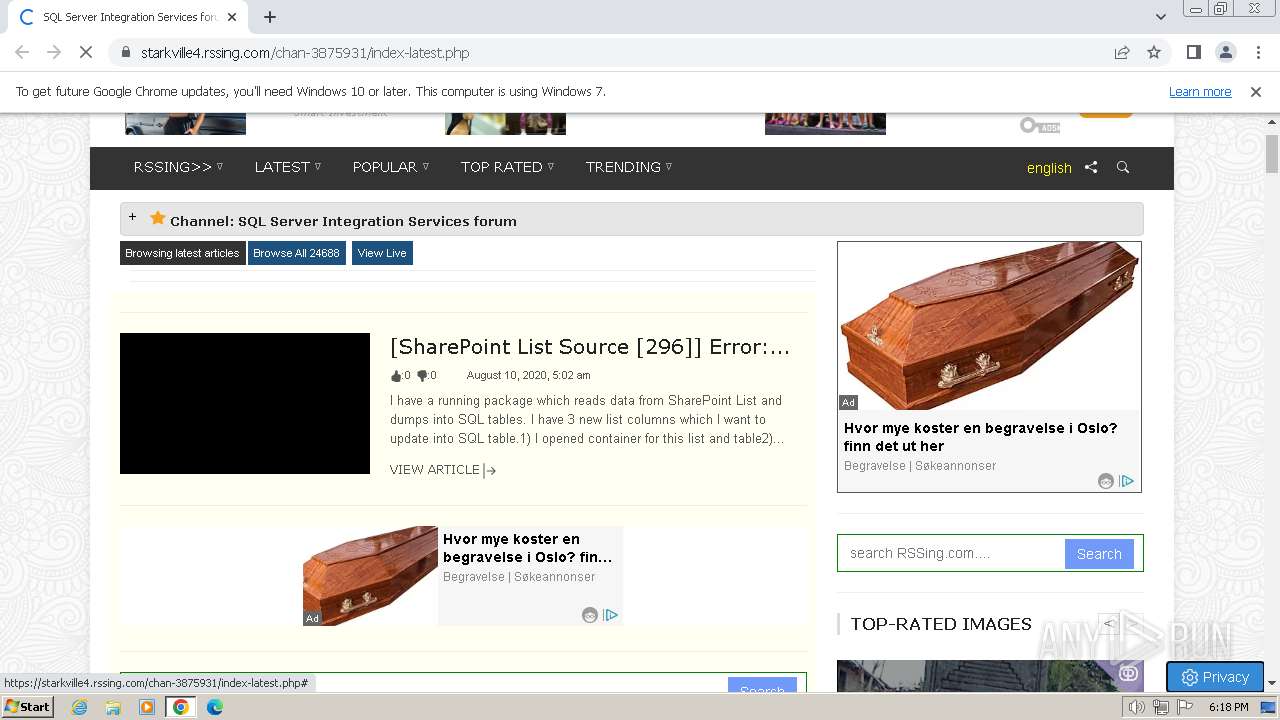Open File Explorer from taskbar
The width and height of the screenshot is (1280, 720).
(113, 707)
